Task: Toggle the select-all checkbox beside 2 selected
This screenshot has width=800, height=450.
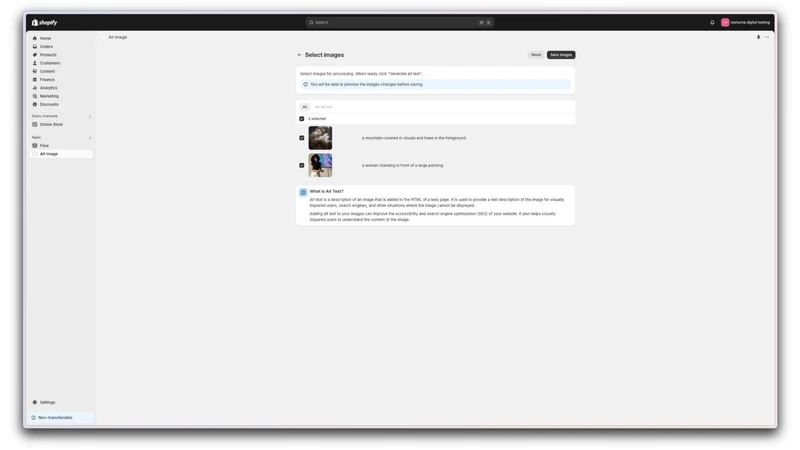Action: coord(302,119)
